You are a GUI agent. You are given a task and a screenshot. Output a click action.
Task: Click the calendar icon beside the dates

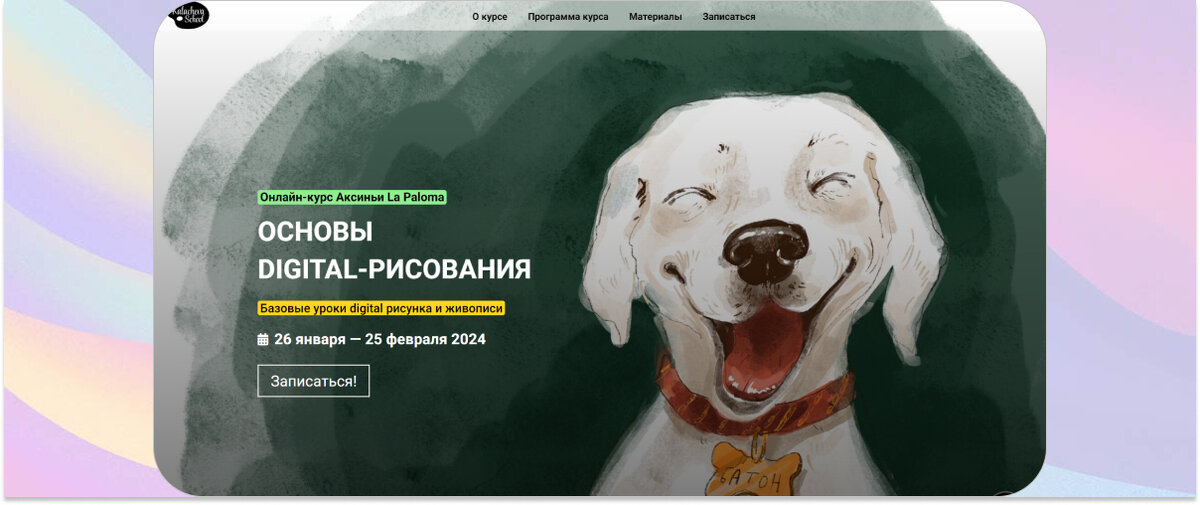(x=263, y=339)
